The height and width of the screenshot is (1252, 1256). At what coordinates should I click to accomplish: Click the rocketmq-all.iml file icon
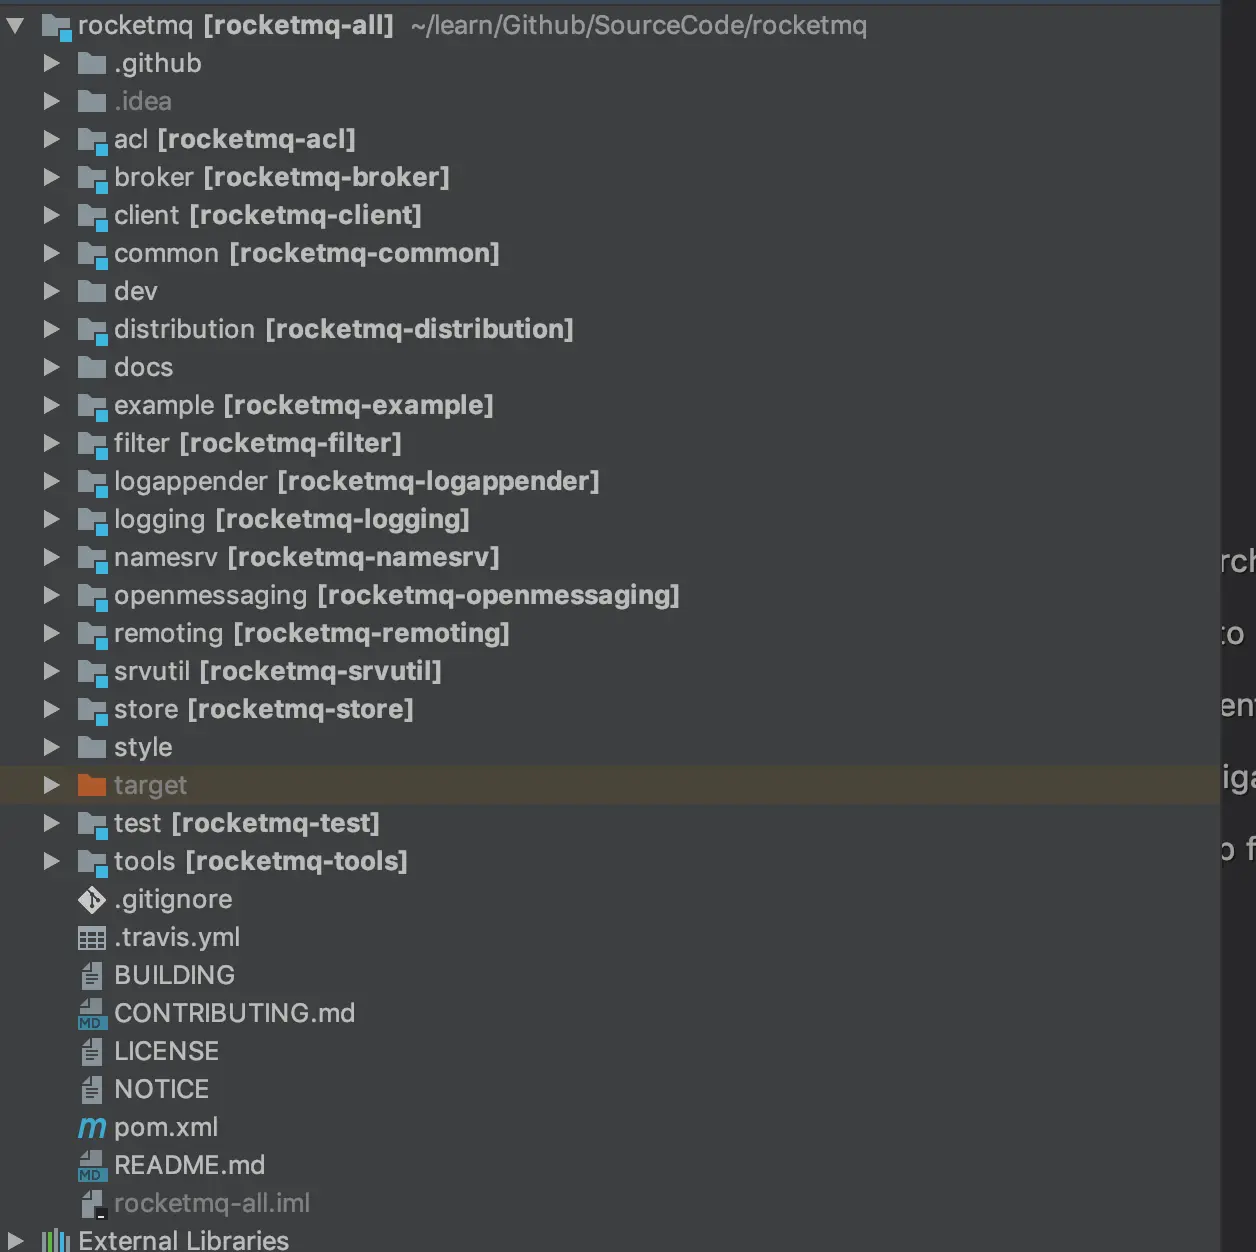click(93, 1204)
